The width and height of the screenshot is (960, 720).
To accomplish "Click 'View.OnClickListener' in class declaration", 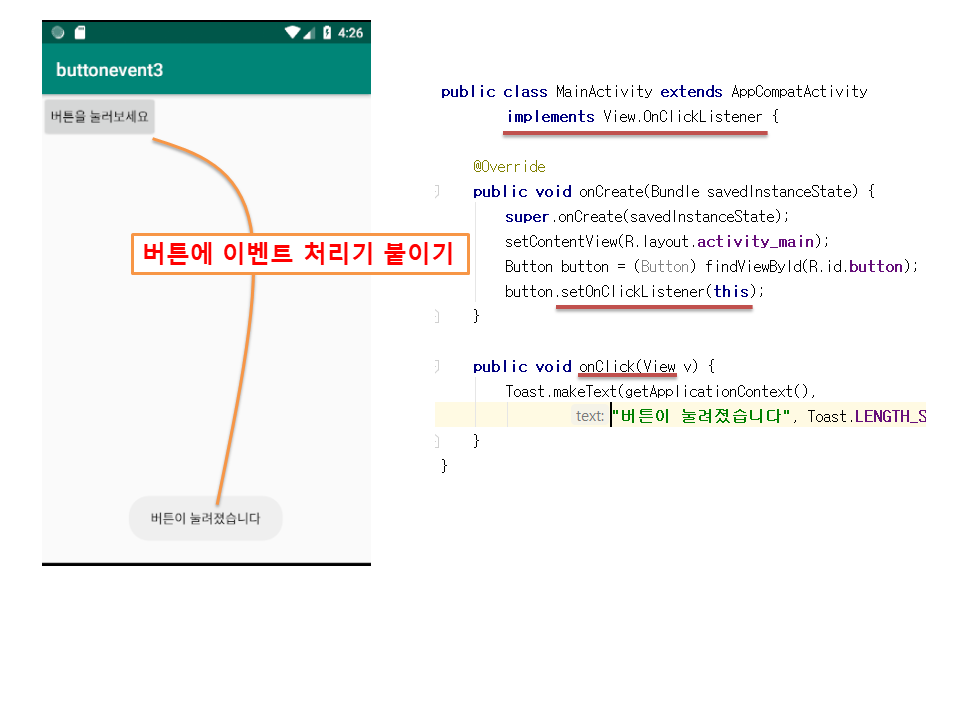I will pos(682,117).
